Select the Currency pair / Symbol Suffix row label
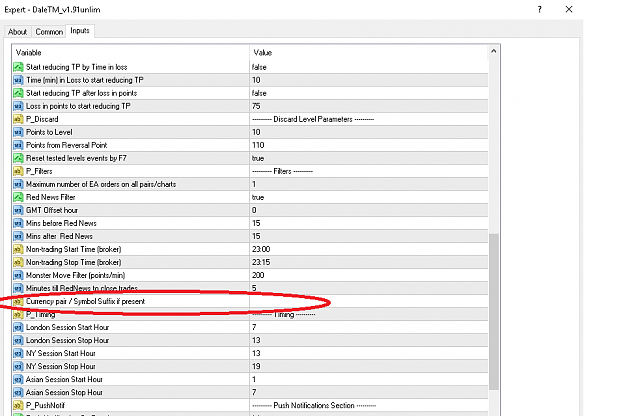Image resolution: width=625 pixels, height=416 pixels. [85, 301]
